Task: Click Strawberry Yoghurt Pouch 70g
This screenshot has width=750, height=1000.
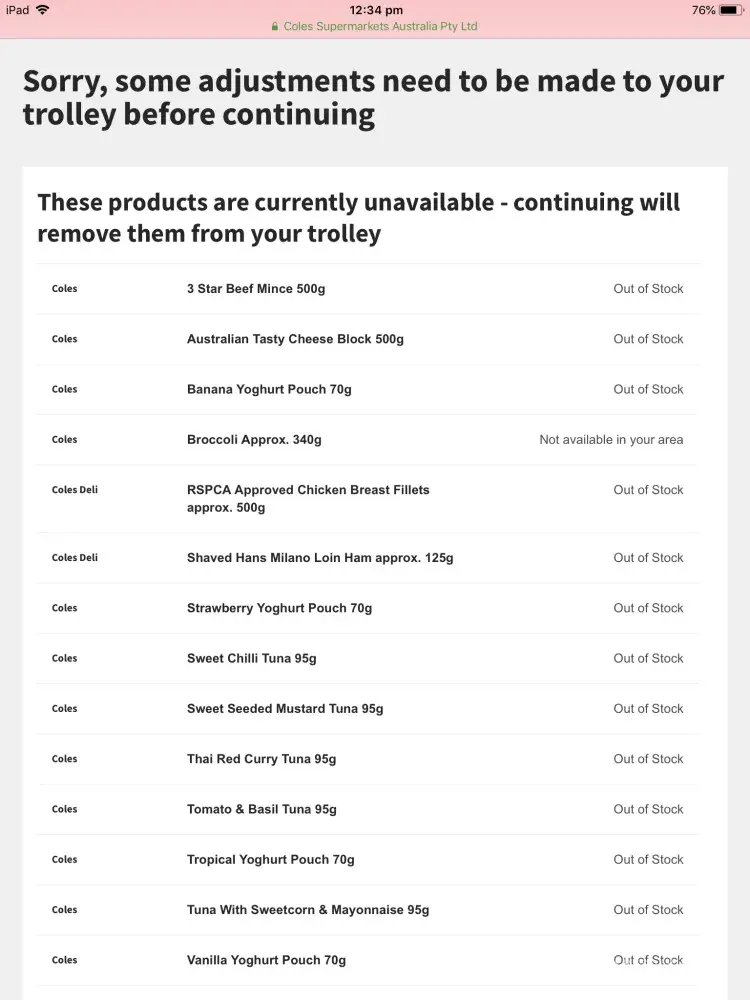Action: pos(279,608)
